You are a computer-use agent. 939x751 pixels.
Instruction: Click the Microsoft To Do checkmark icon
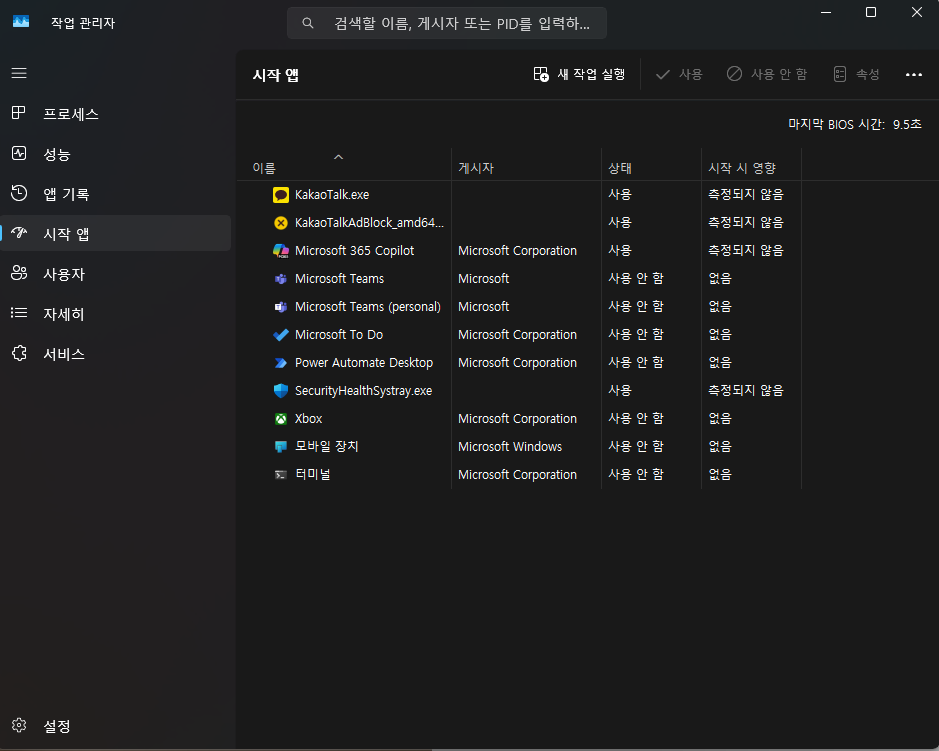tap(281, 335)
